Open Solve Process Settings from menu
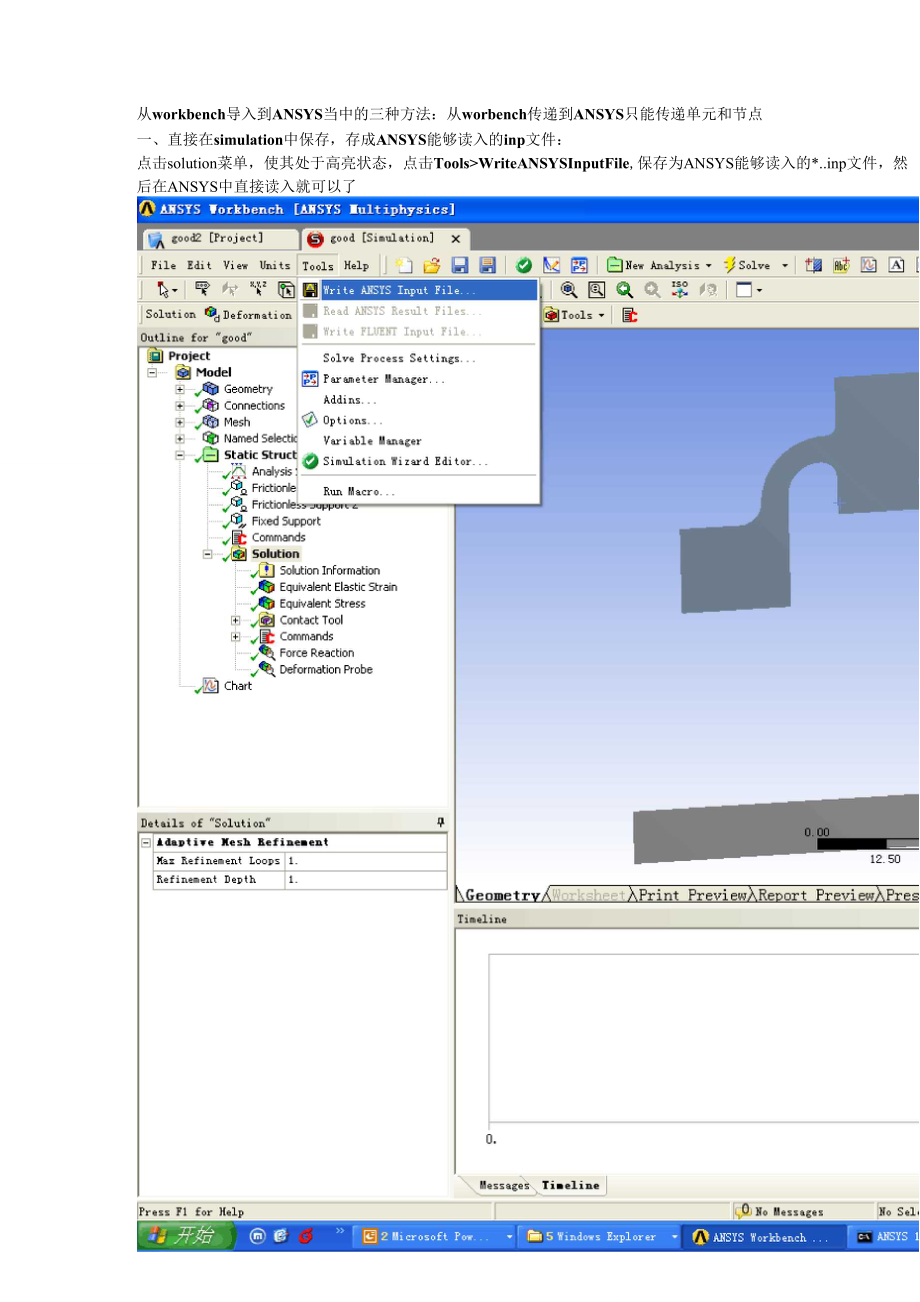Image resolution: width=920 pixels, height=1302 pixels. click(399, 358)
